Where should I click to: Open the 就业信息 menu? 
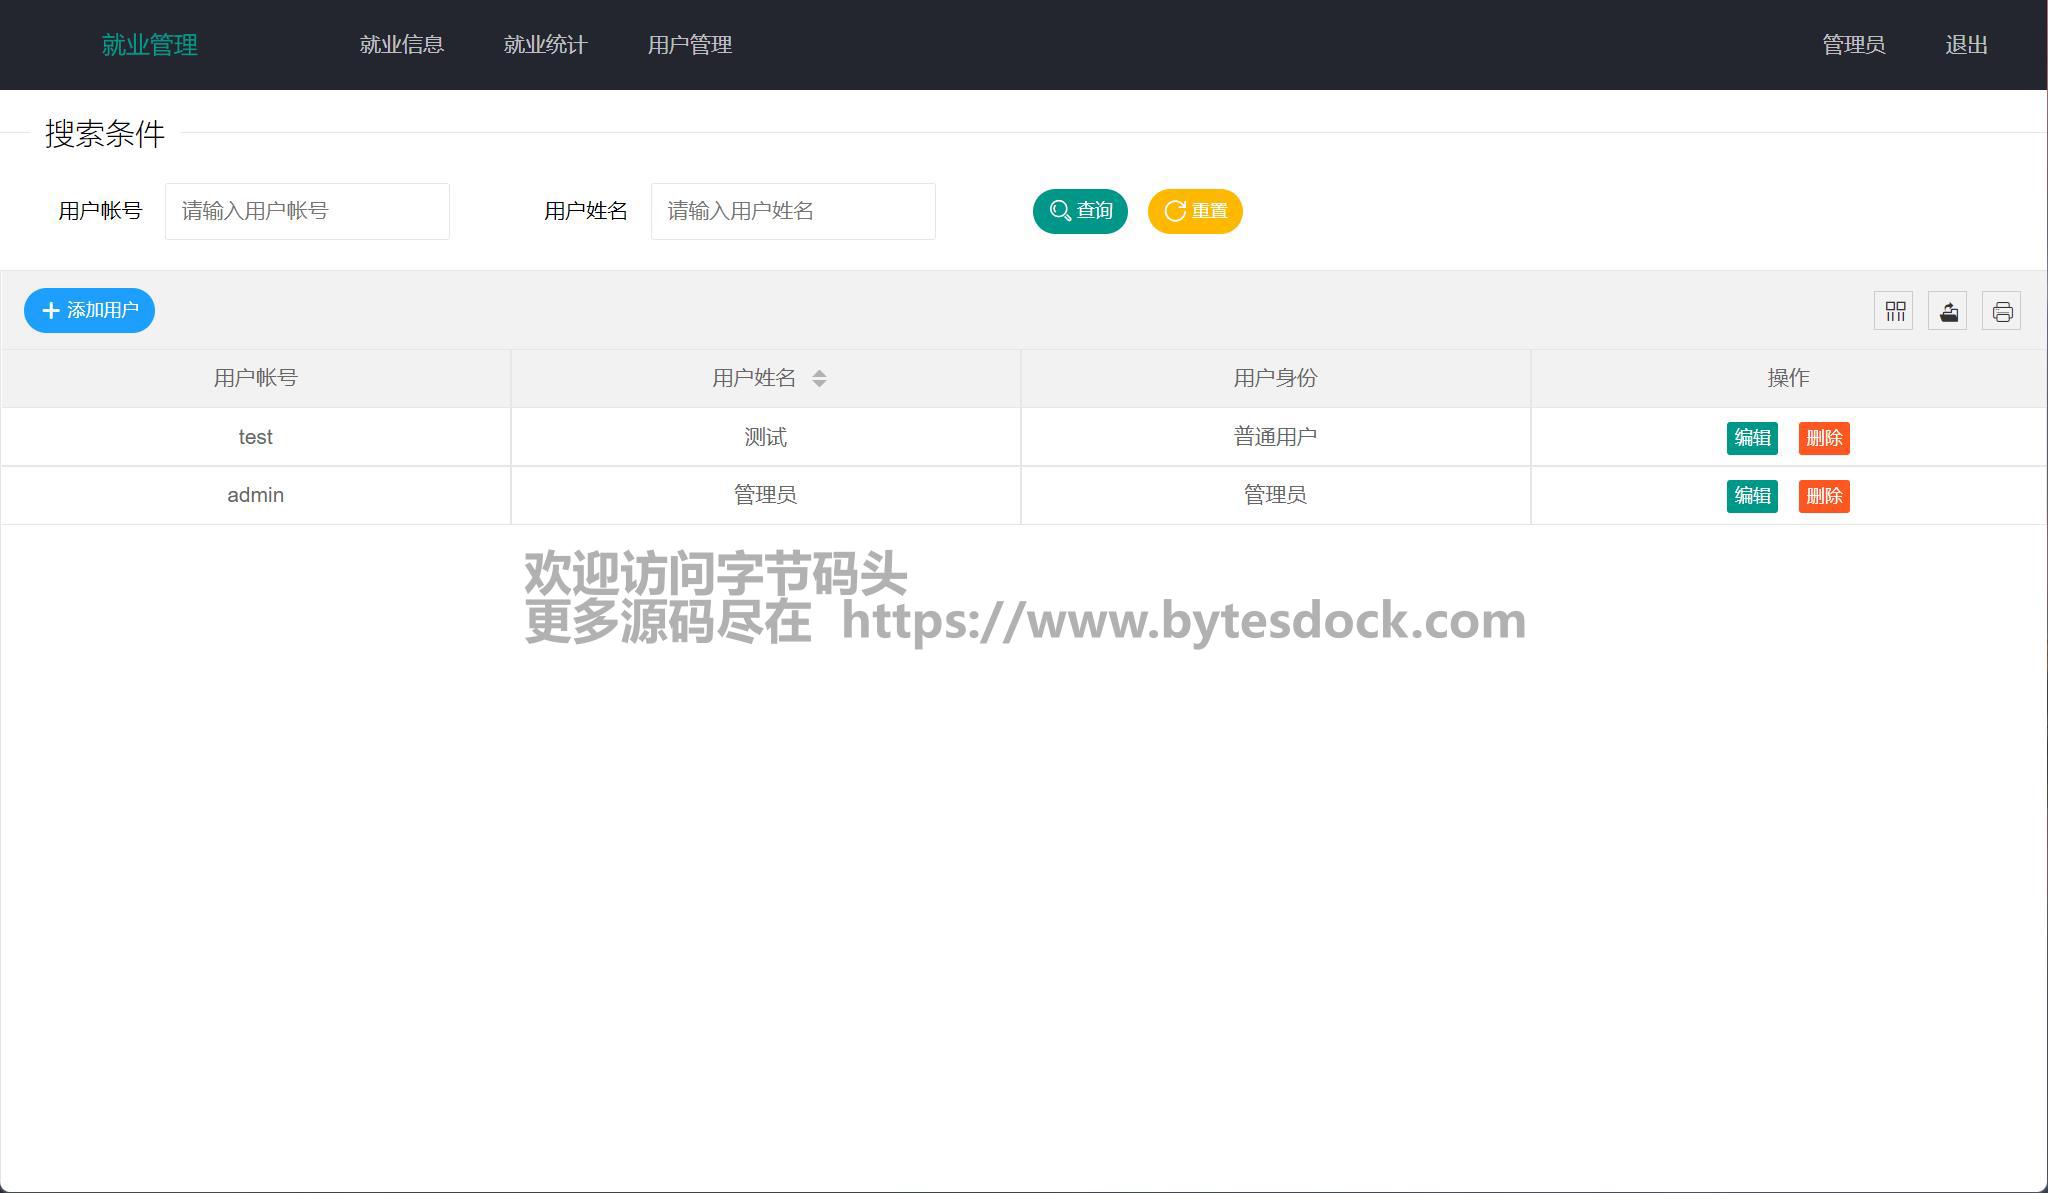401,45
